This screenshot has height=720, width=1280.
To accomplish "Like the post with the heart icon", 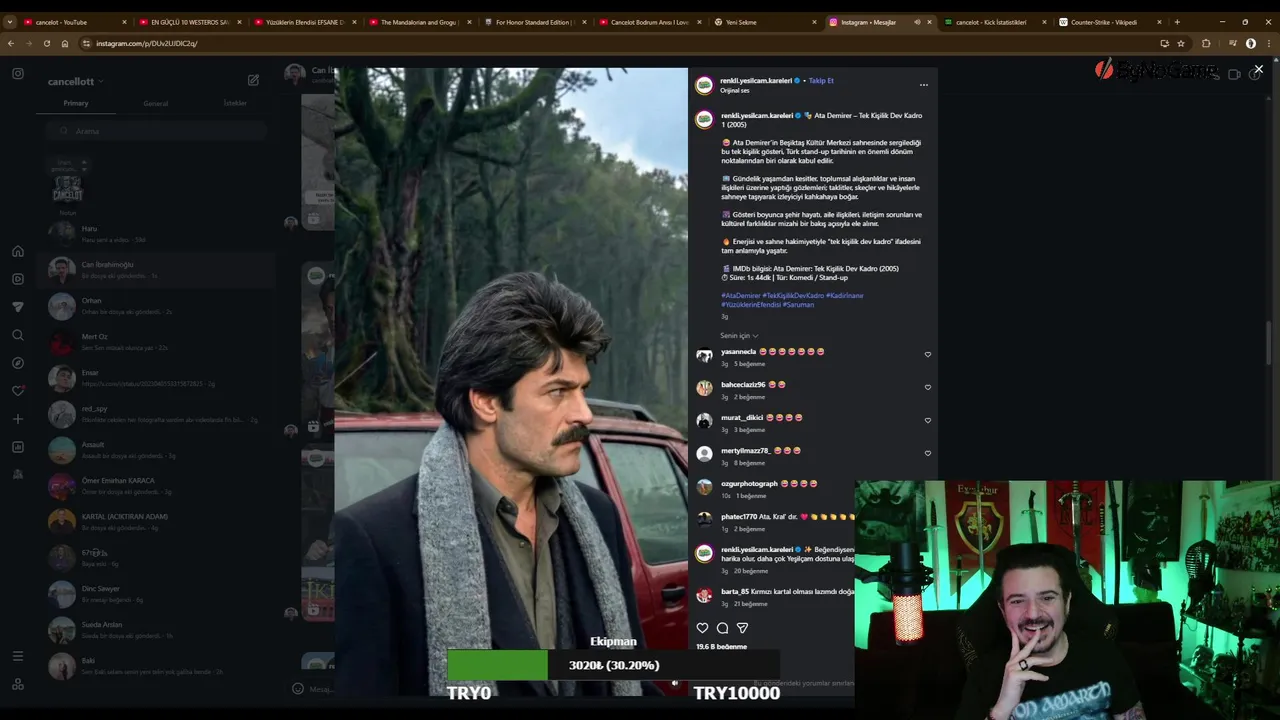I will point(702,628).
